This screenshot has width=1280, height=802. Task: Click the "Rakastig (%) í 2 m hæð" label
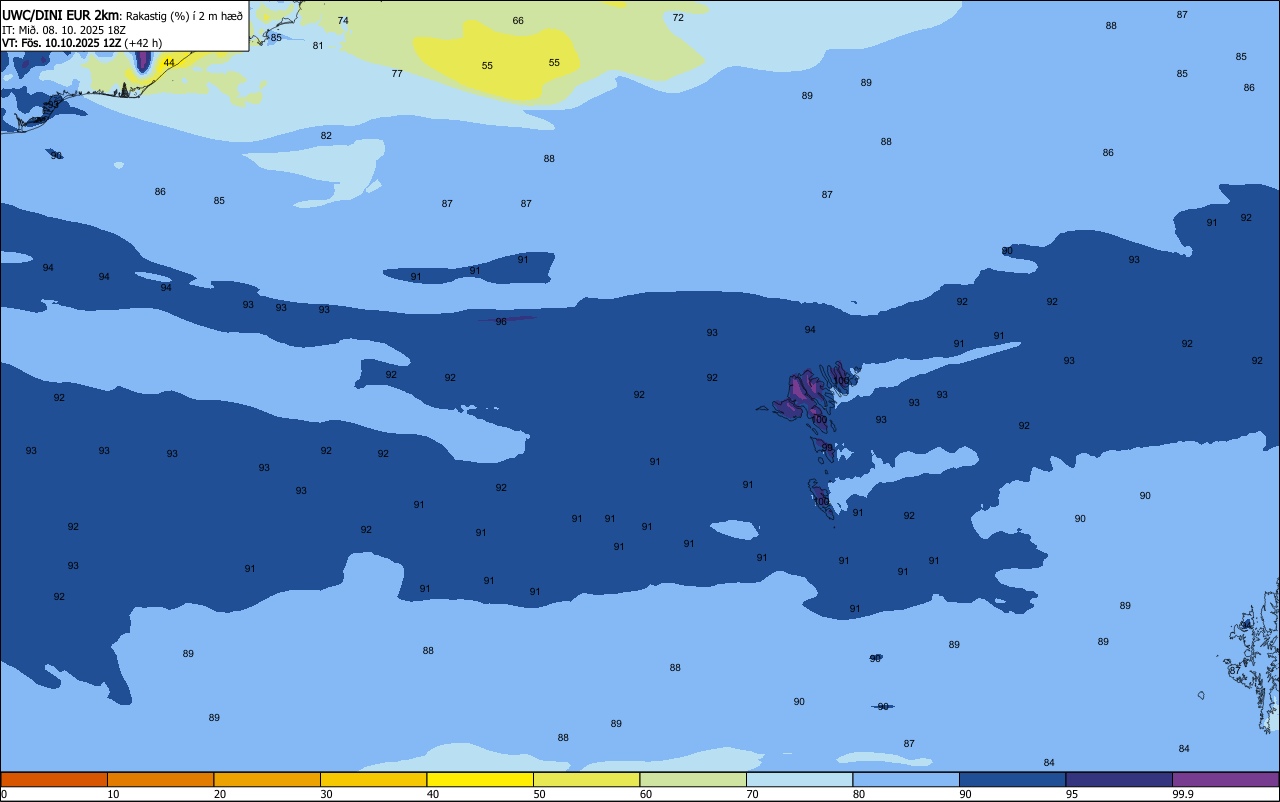183,16
